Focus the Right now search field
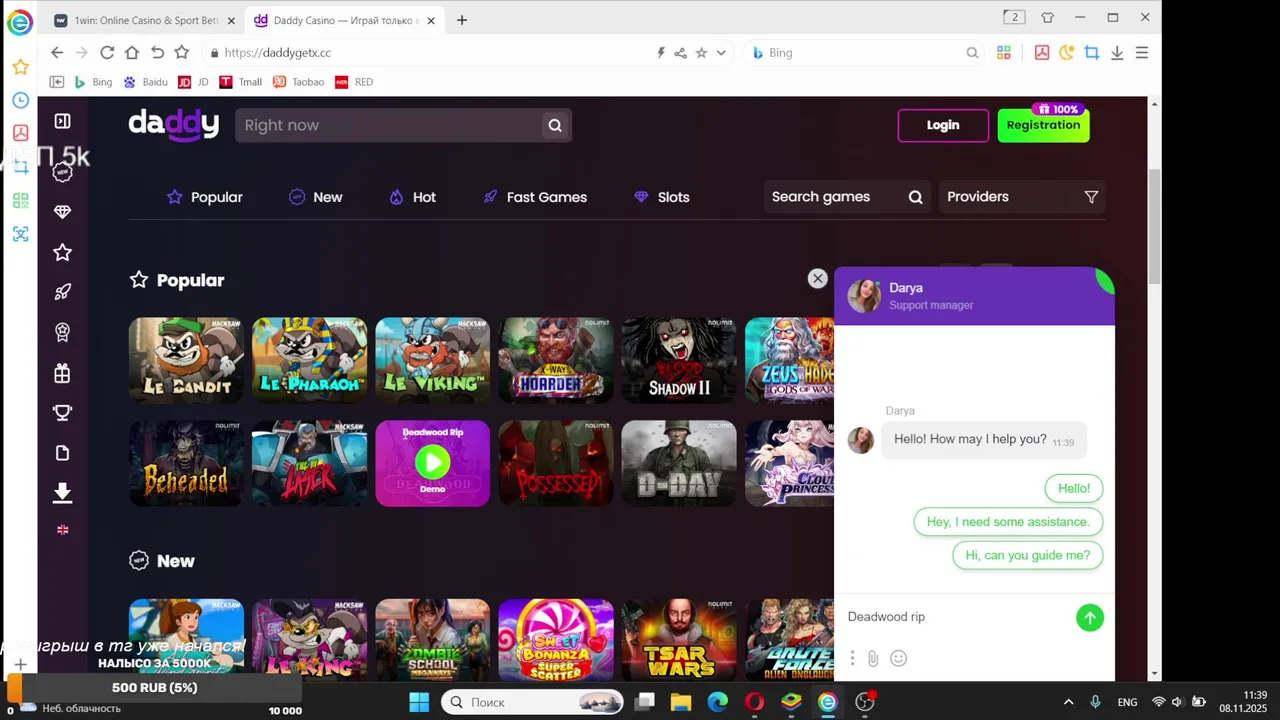 tap(390, 125)
